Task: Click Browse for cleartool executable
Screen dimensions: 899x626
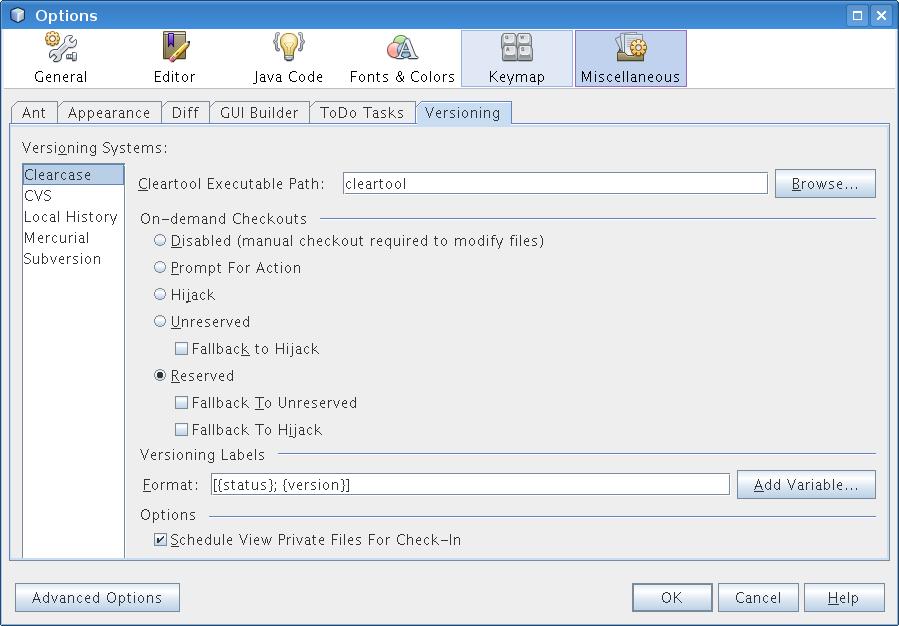Action: pyautogui.click(x=824, y=184)
